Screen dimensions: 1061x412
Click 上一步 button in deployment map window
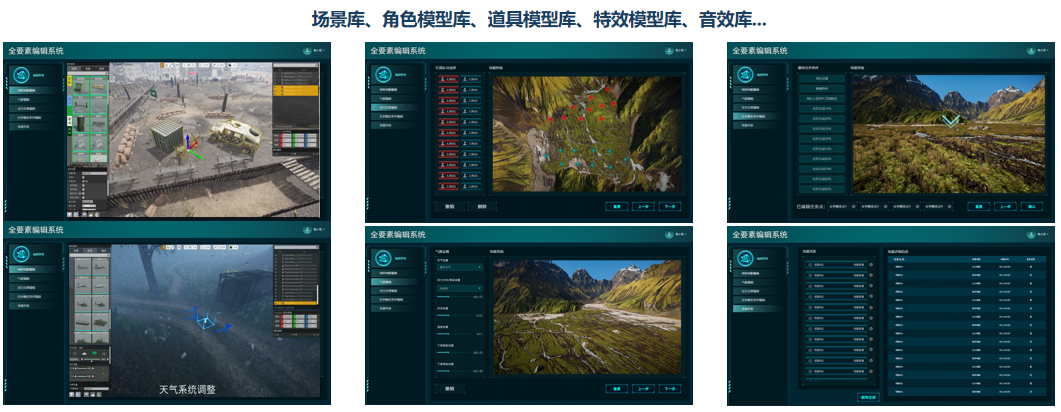(x=643, y=206)
